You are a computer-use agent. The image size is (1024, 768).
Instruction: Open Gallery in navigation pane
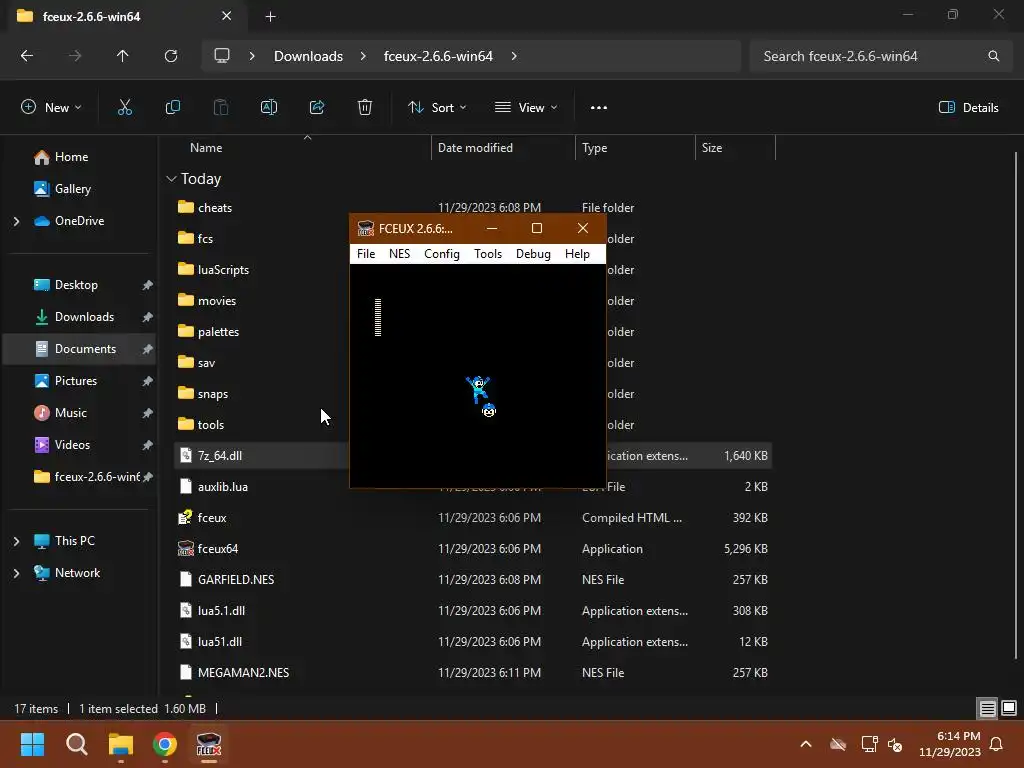pyautogui.click(x=72, y=189)
